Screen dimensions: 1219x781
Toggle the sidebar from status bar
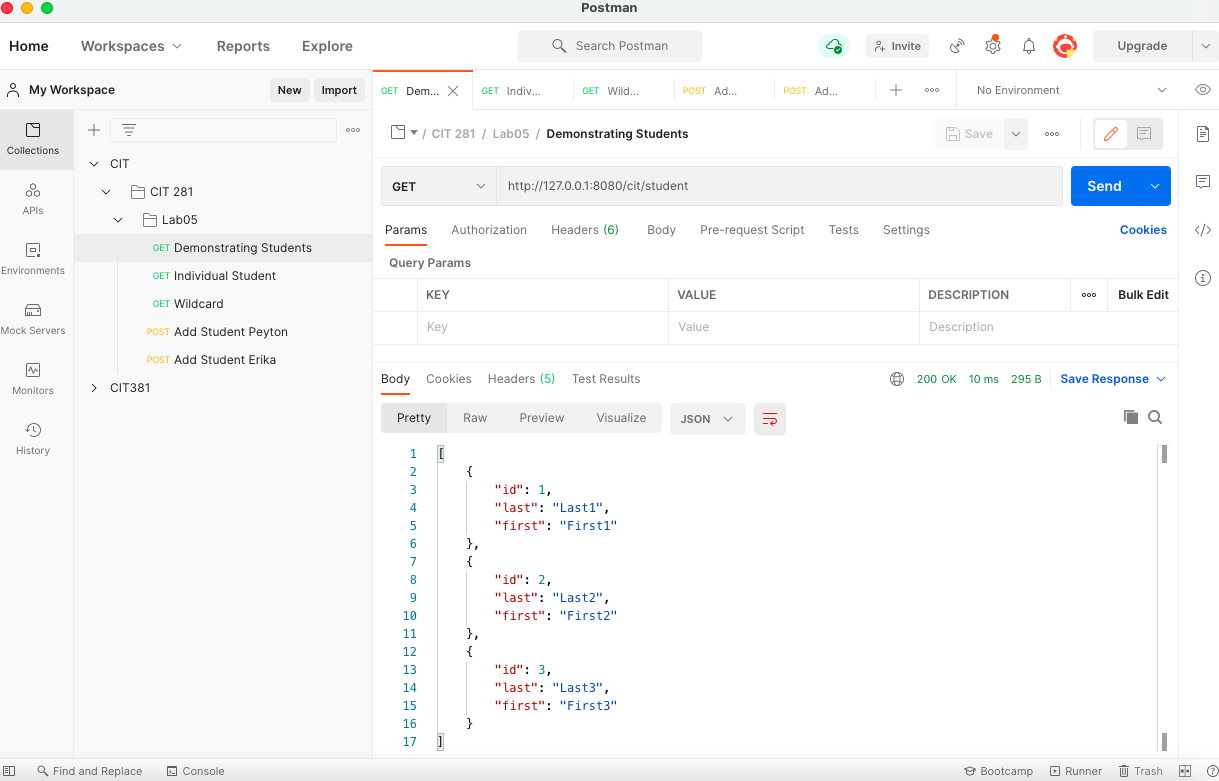click(x=10, y=771)
